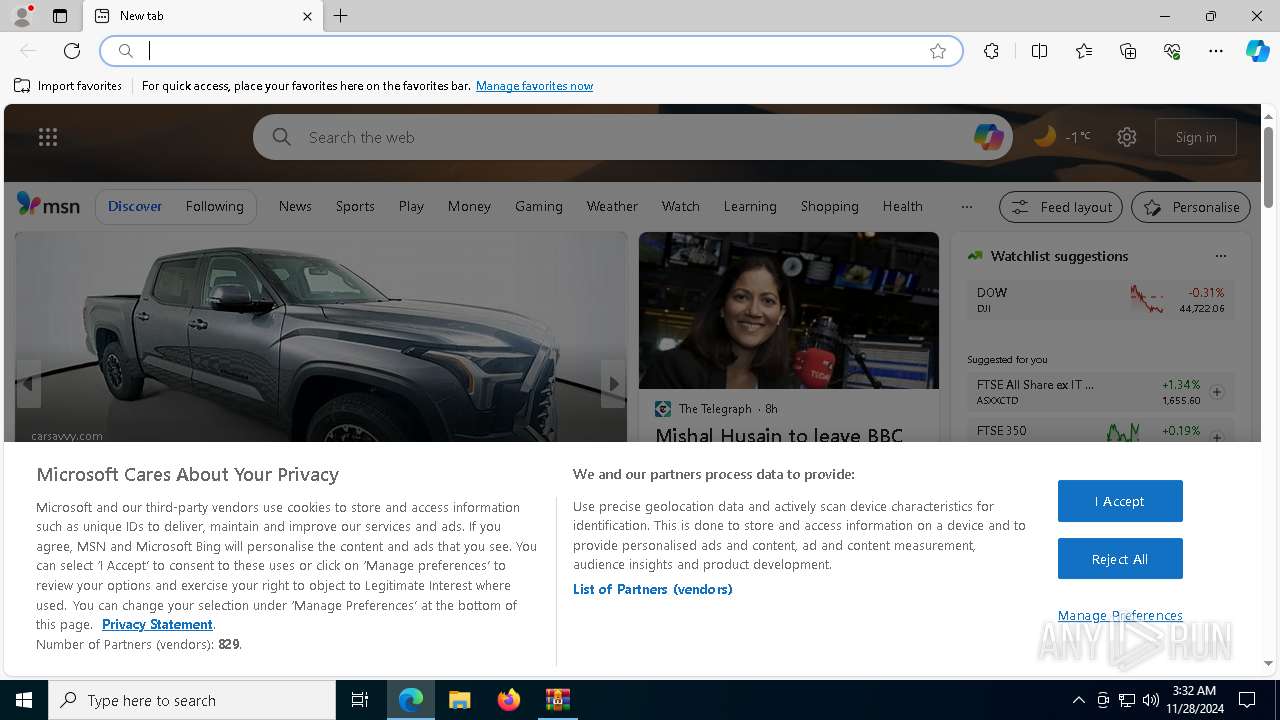The height and width of the screenshot is (720, 1280).
Task: Add FTSE 350 to watchlist
Action: (x=1217, y=436)
